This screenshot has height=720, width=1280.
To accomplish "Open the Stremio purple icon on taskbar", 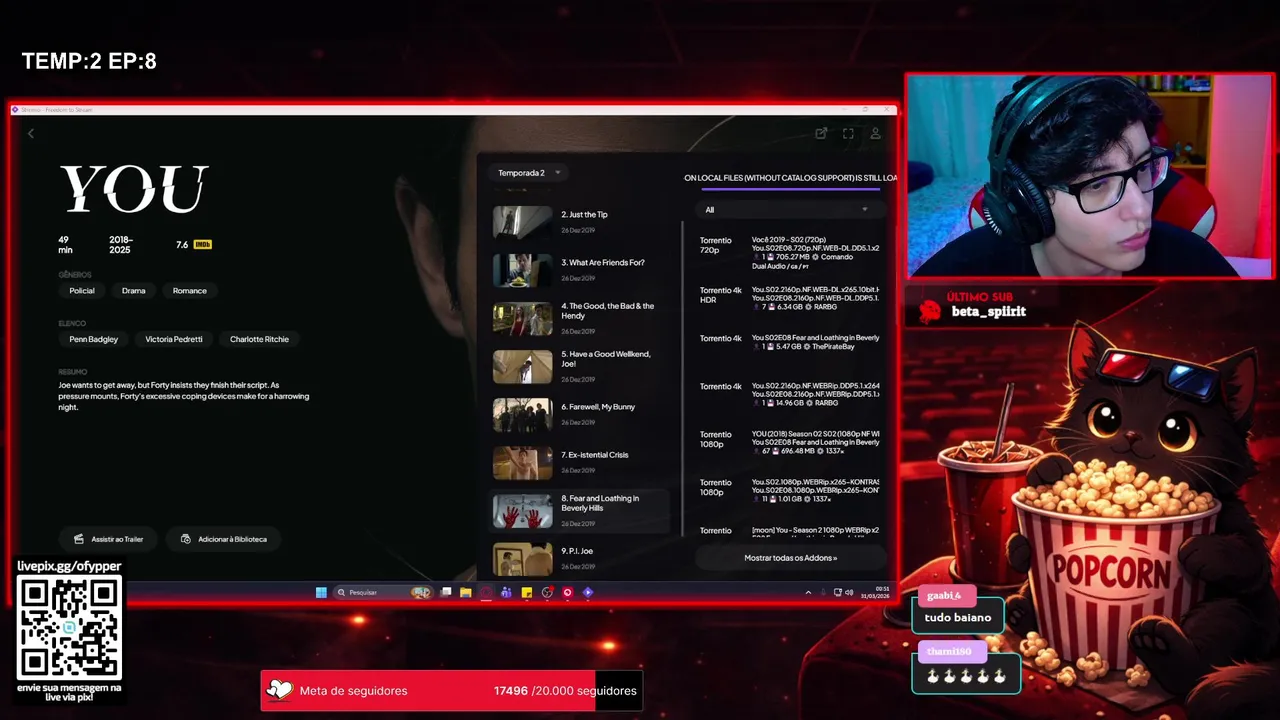I will (x=587, y=592).
